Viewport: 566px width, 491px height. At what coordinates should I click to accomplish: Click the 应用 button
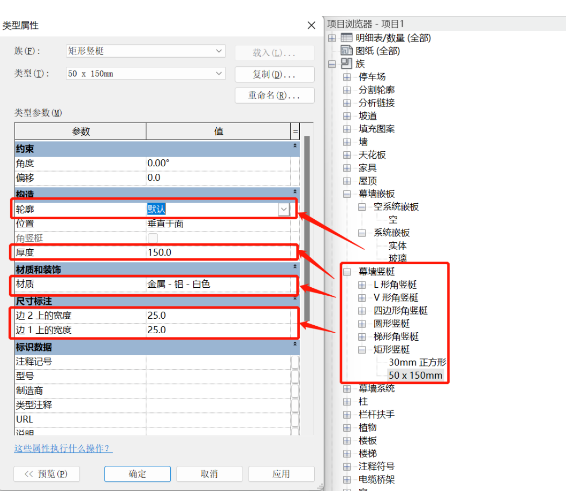click(281, 474)
